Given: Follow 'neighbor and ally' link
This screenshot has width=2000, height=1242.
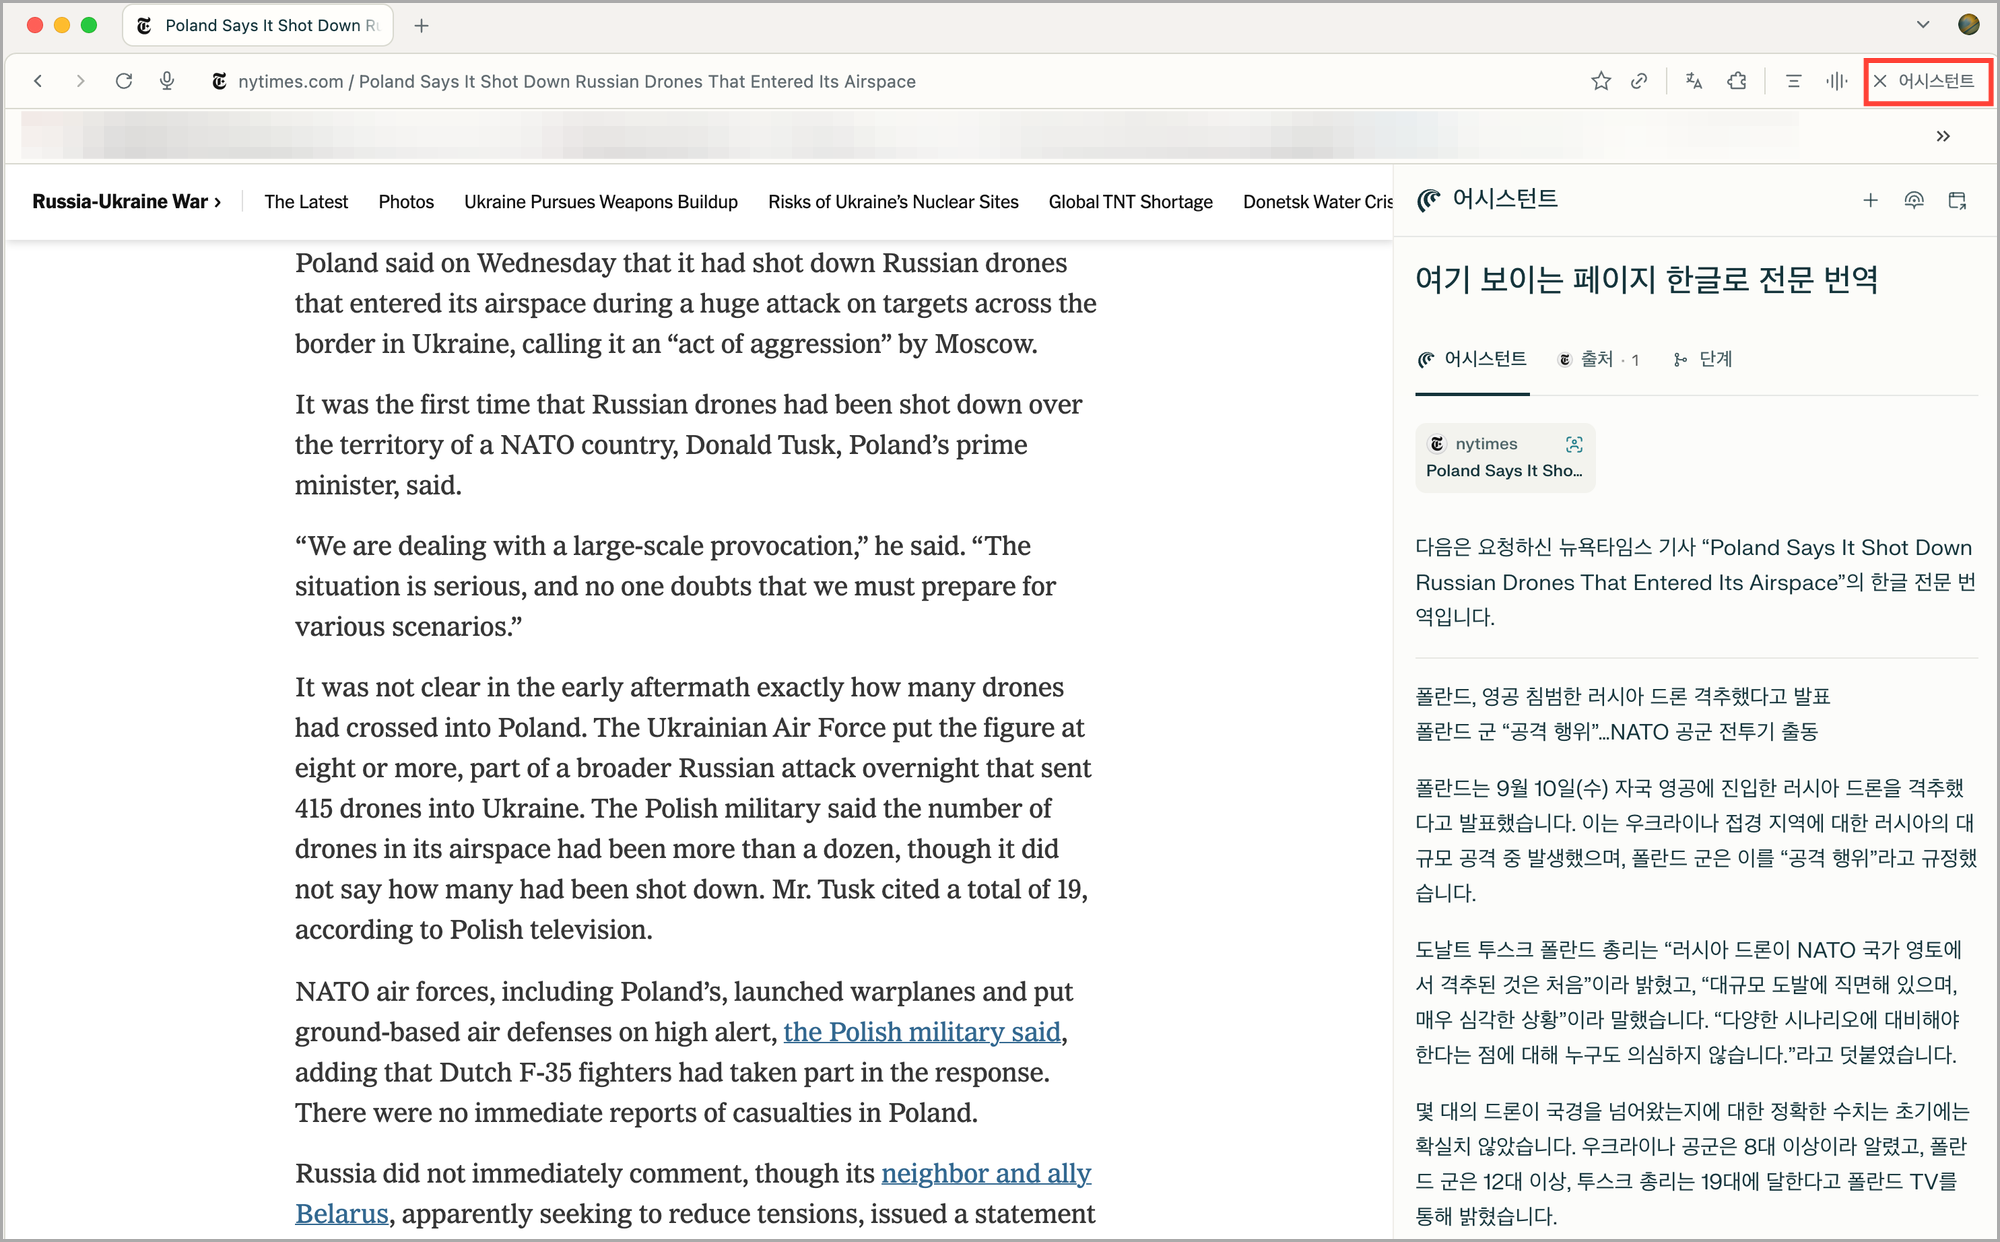Looking at the screenshot, I should tap(986, 1173).
